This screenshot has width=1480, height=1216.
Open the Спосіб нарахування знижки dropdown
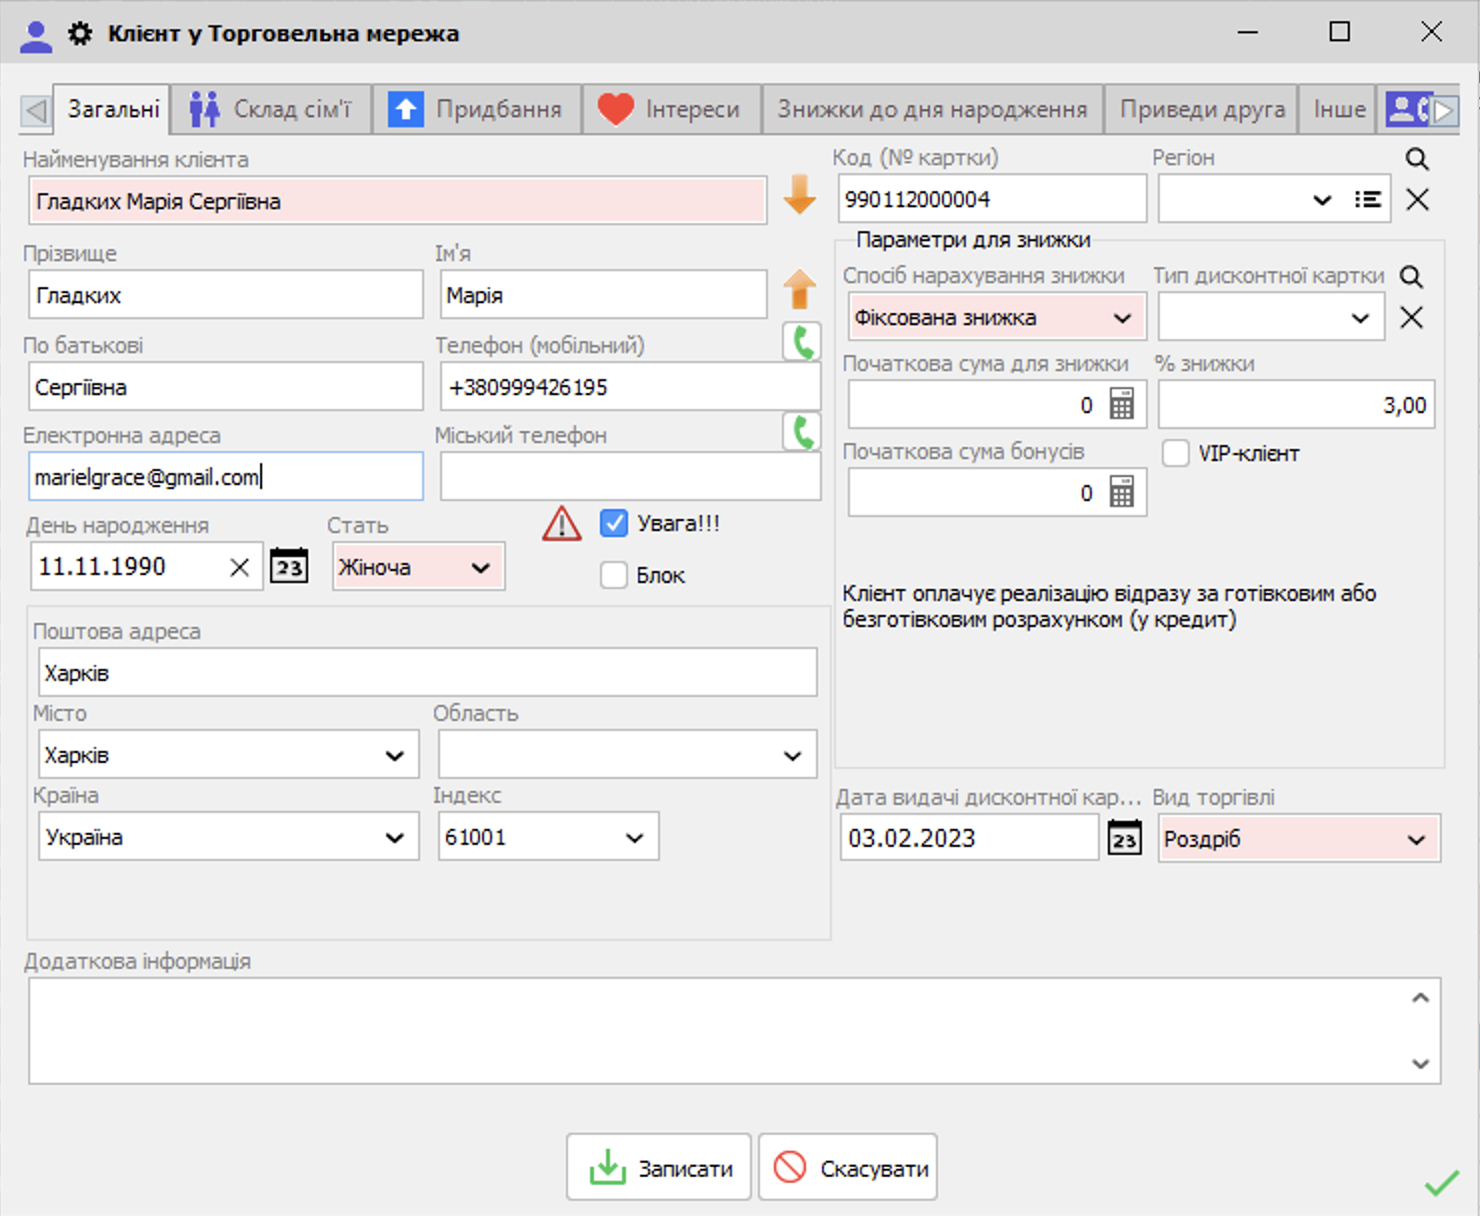tap(1122, 318)
